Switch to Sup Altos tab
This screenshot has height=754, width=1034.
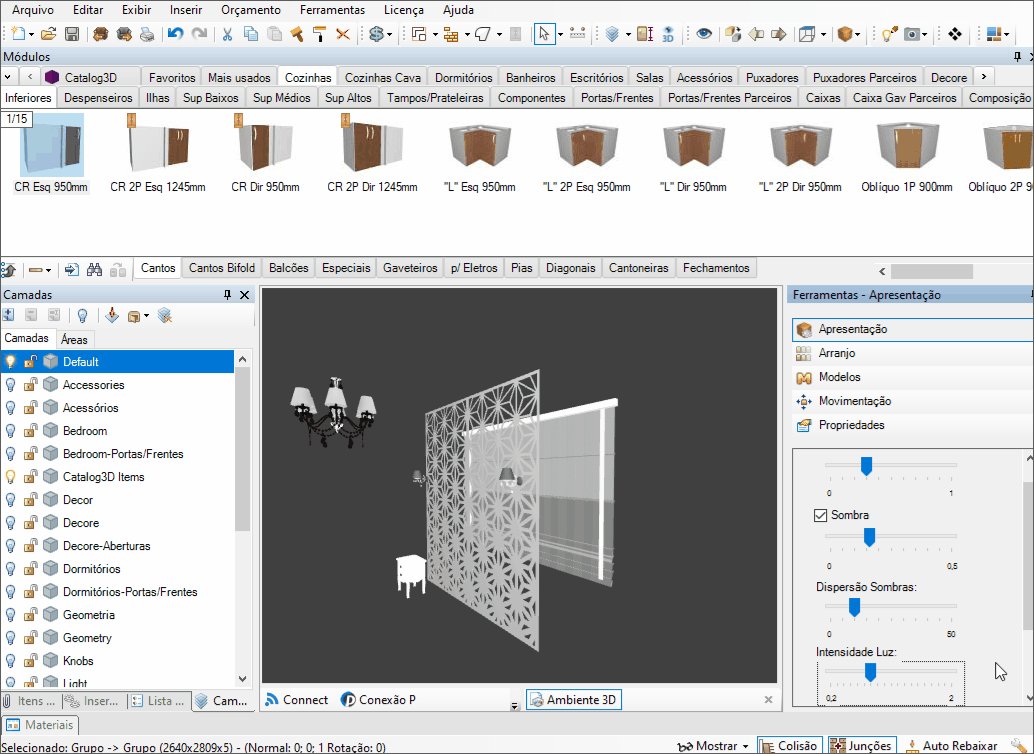[348, 98]
